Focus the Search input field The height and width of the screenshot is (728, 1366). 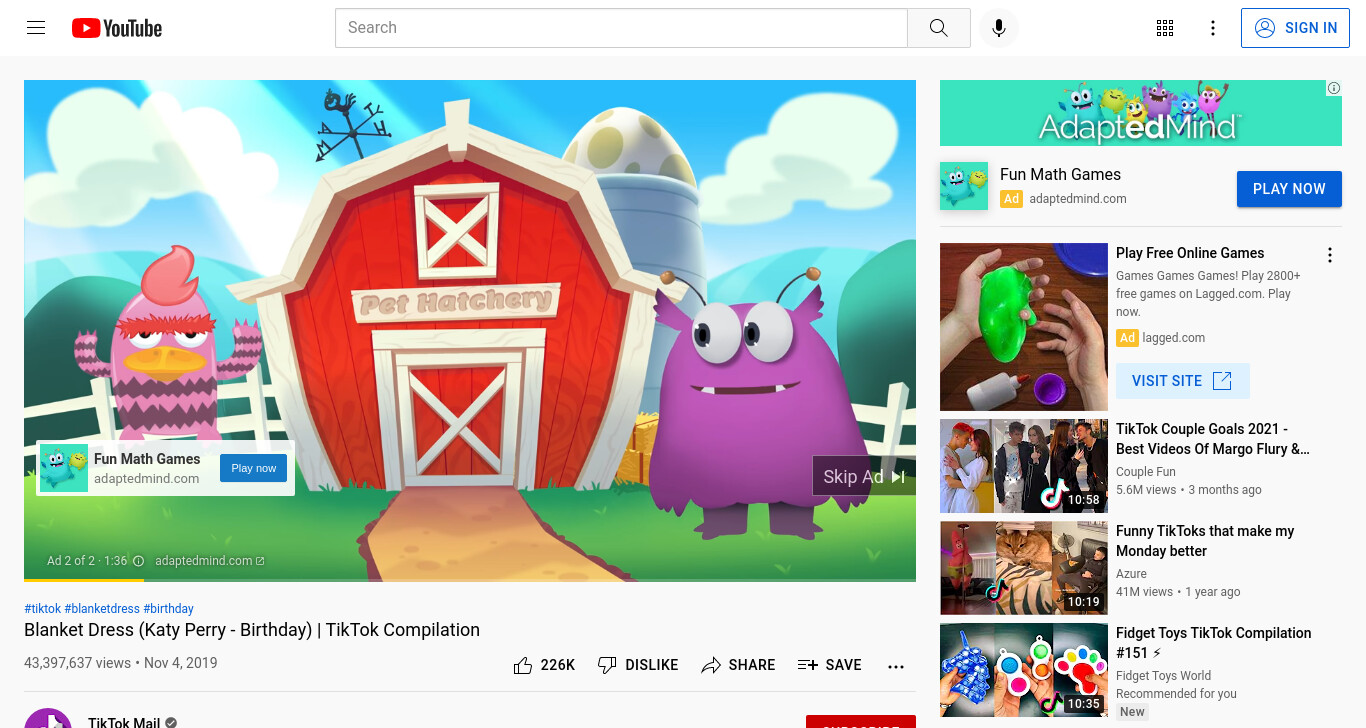point(621,28)
